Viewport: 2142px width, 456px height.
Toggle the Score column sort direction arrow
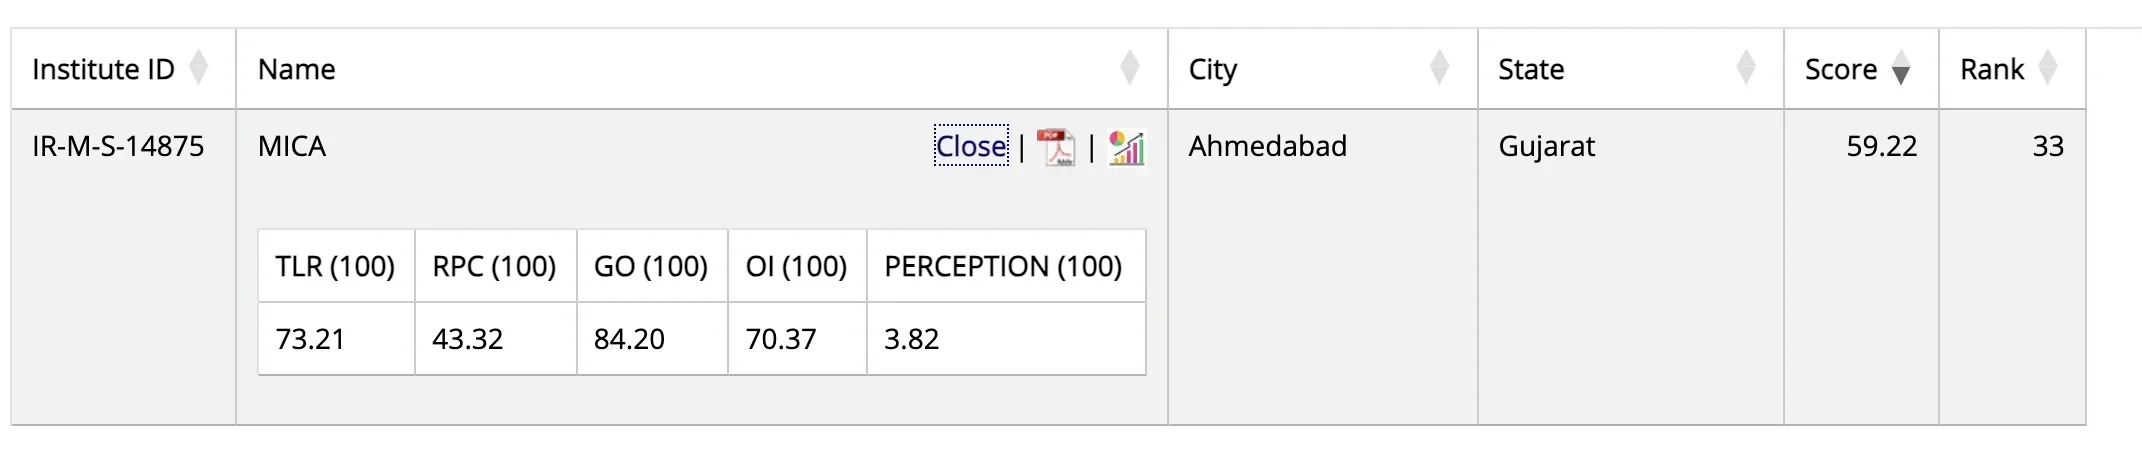tap(1901, 69)
